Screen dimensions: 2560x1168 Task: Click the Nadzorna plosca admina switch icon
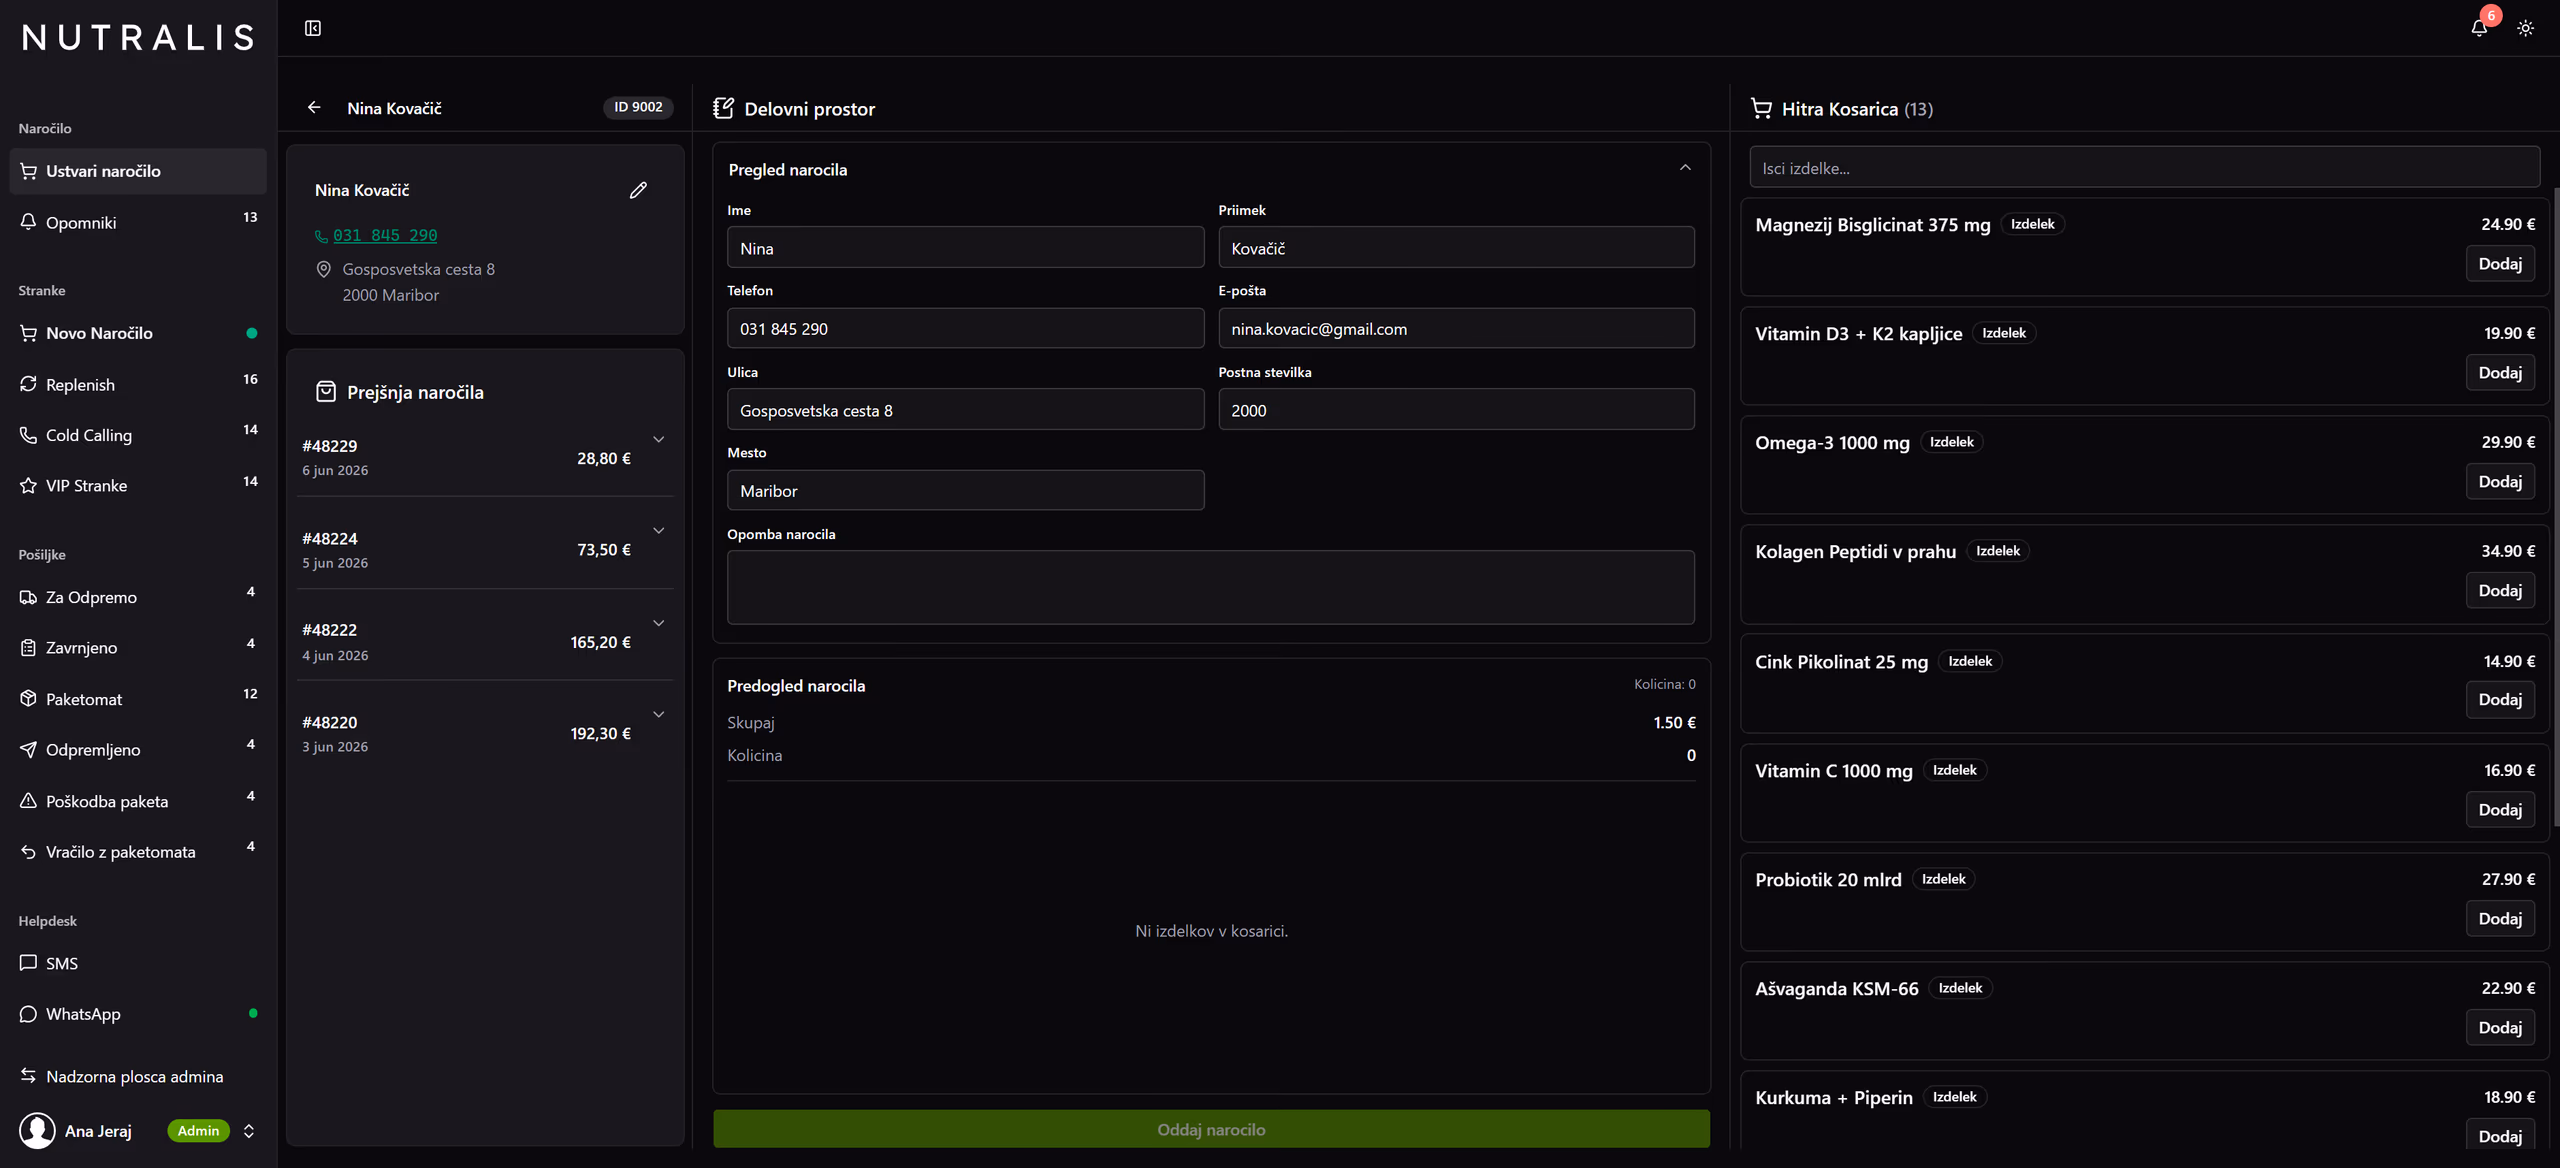point(28,1076)
